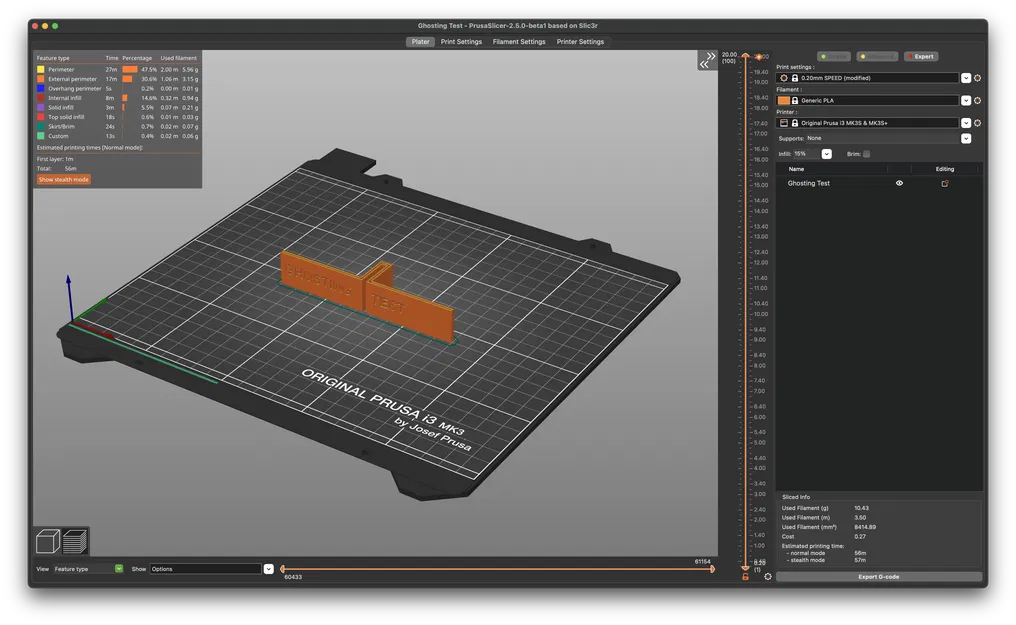This screenshot has width=1016, height=625.
Task: Open Filament settings gear icon
Action: tap(977, 101)
